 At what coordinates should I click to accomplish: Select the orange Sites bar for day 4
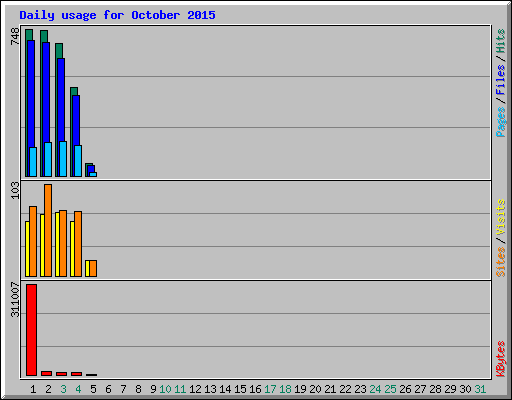click(x=78, y=244)
